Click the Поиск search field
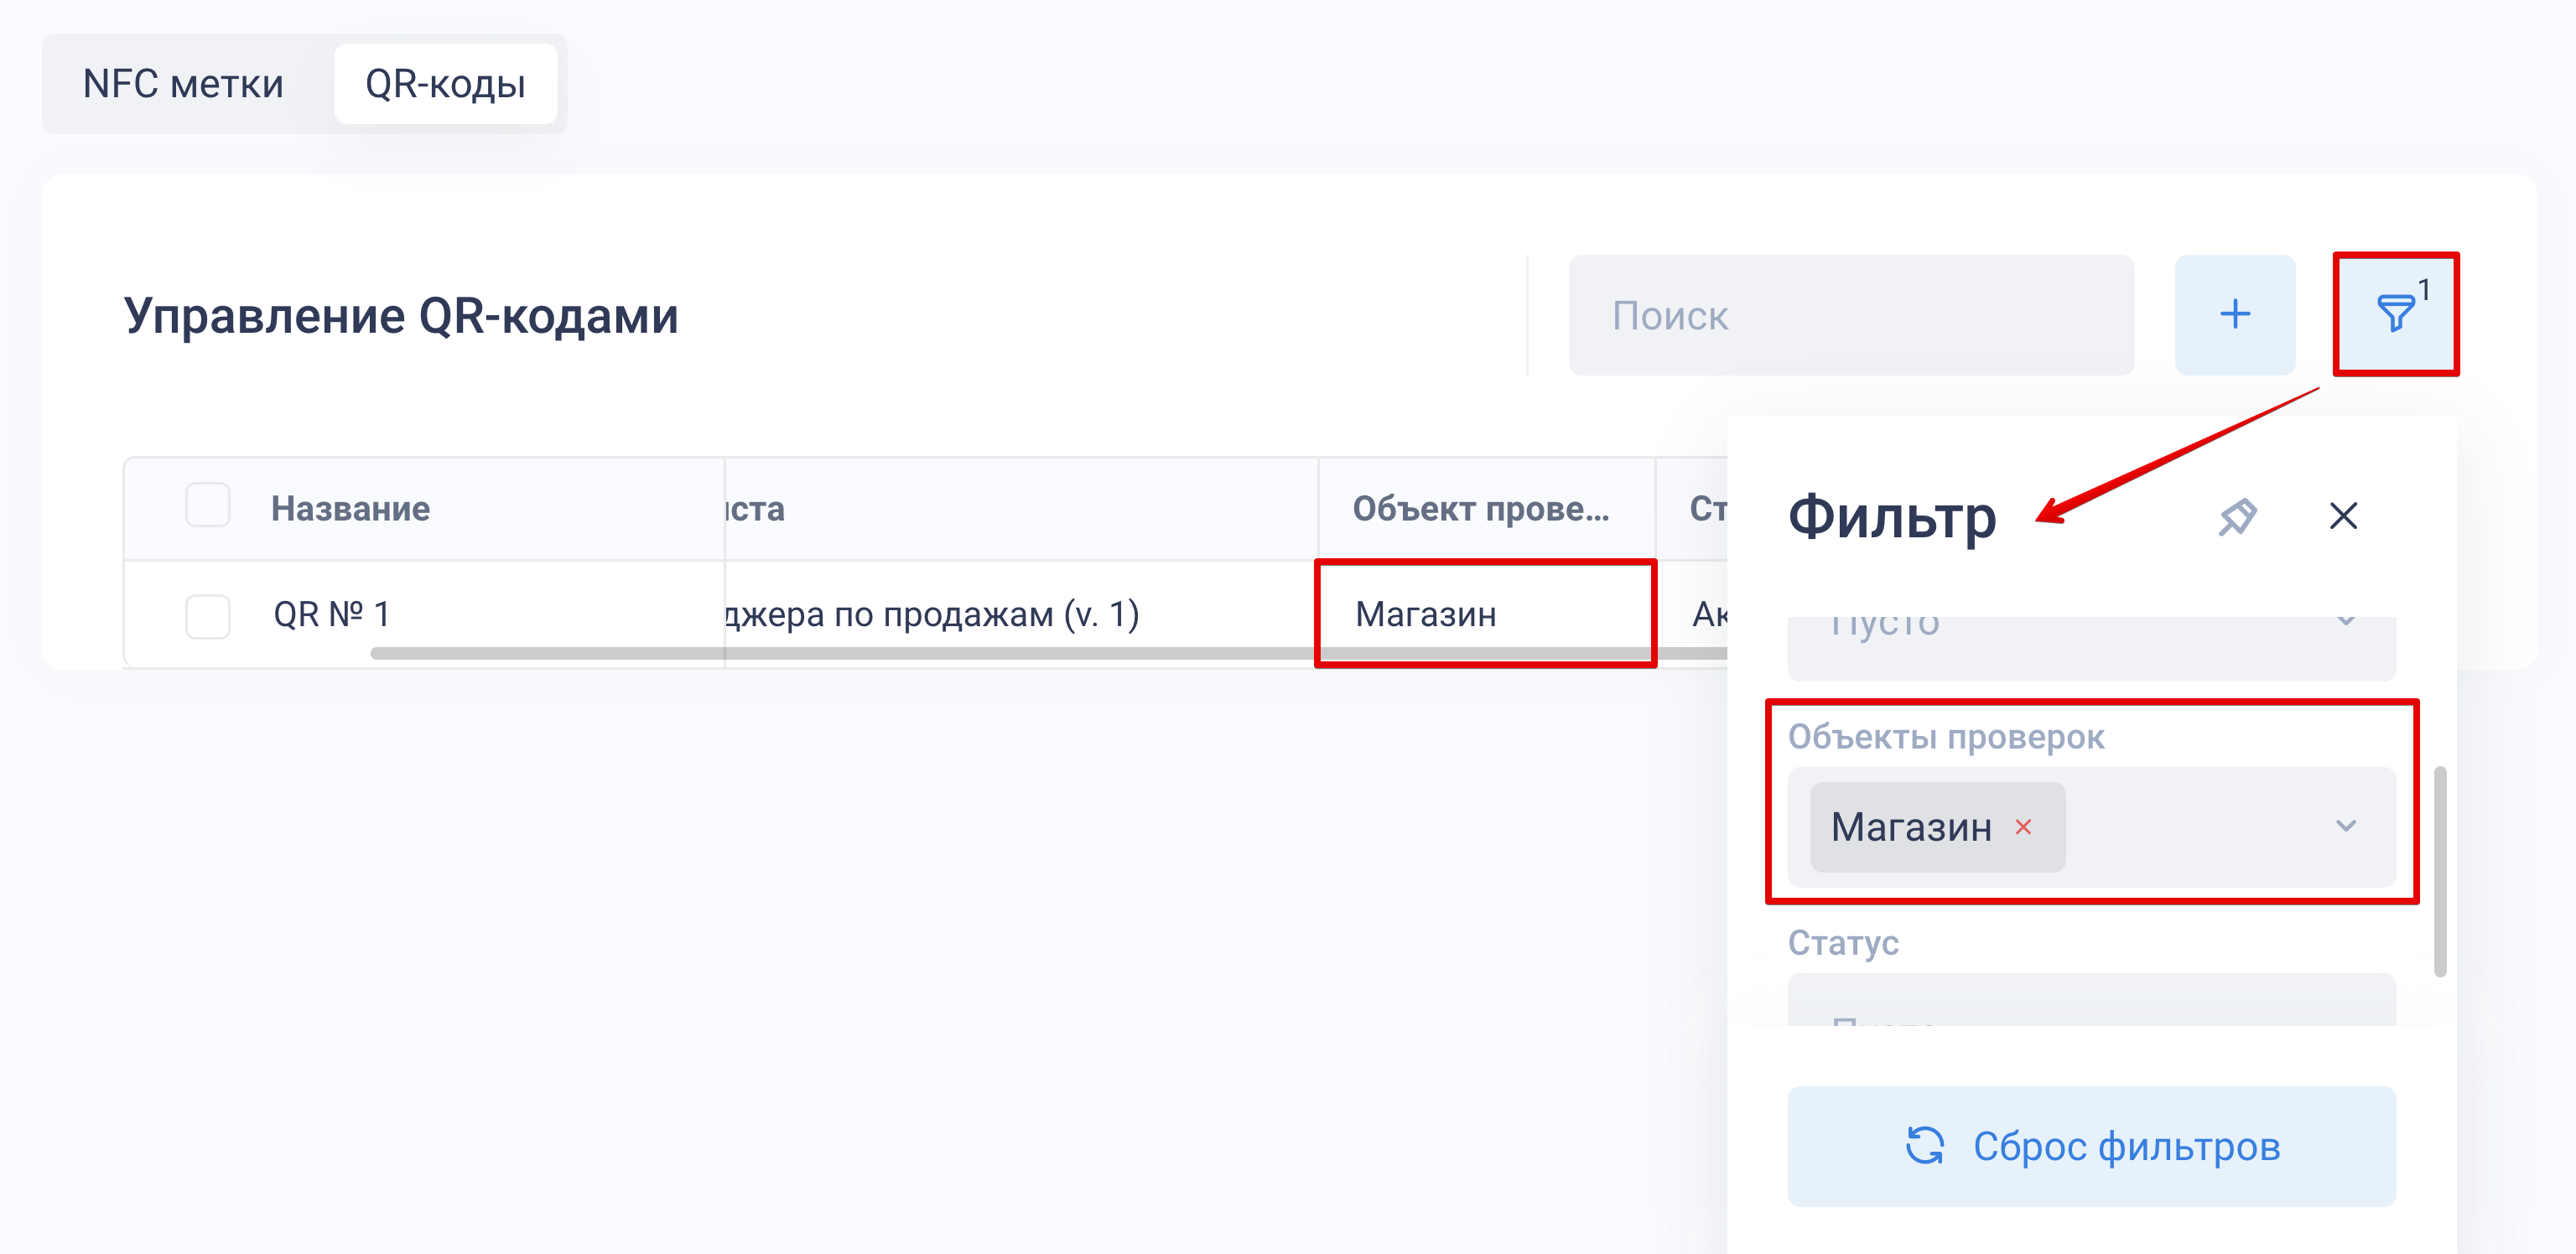This screenshot has height=1254, width=2576. pyautogui.click(x=1851, y=315)
